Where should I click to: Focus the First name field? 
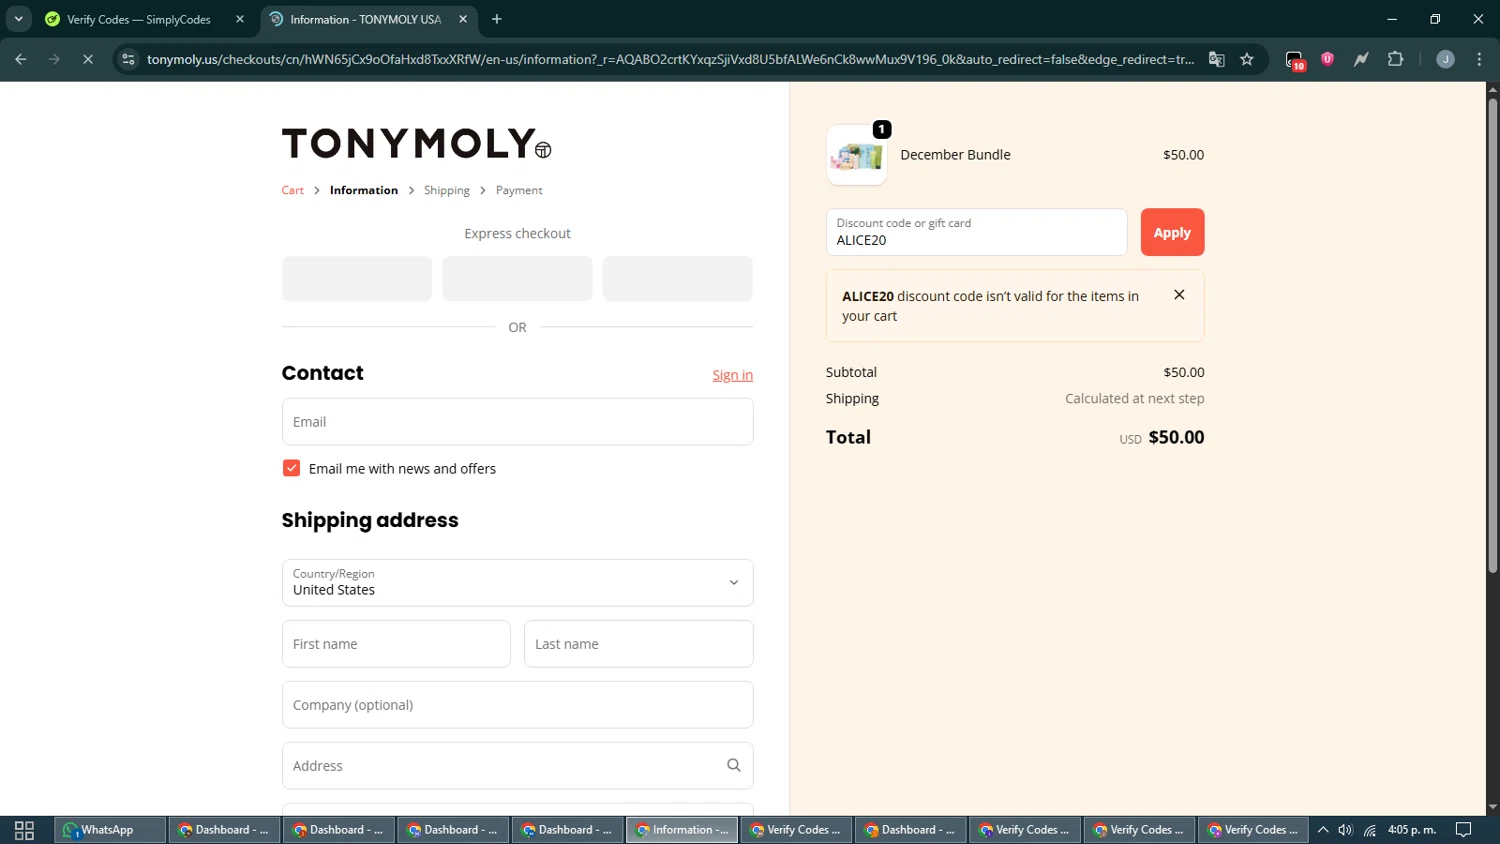pyautogui.click(x=396, y=644)
